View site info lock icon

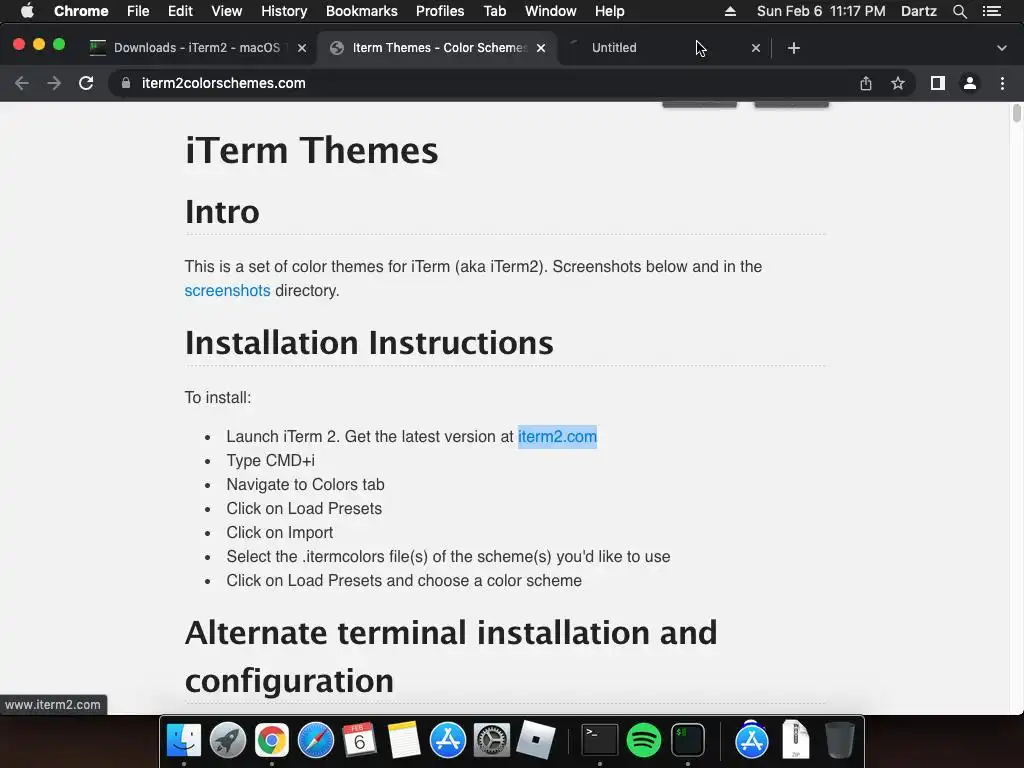coord(126,83)
